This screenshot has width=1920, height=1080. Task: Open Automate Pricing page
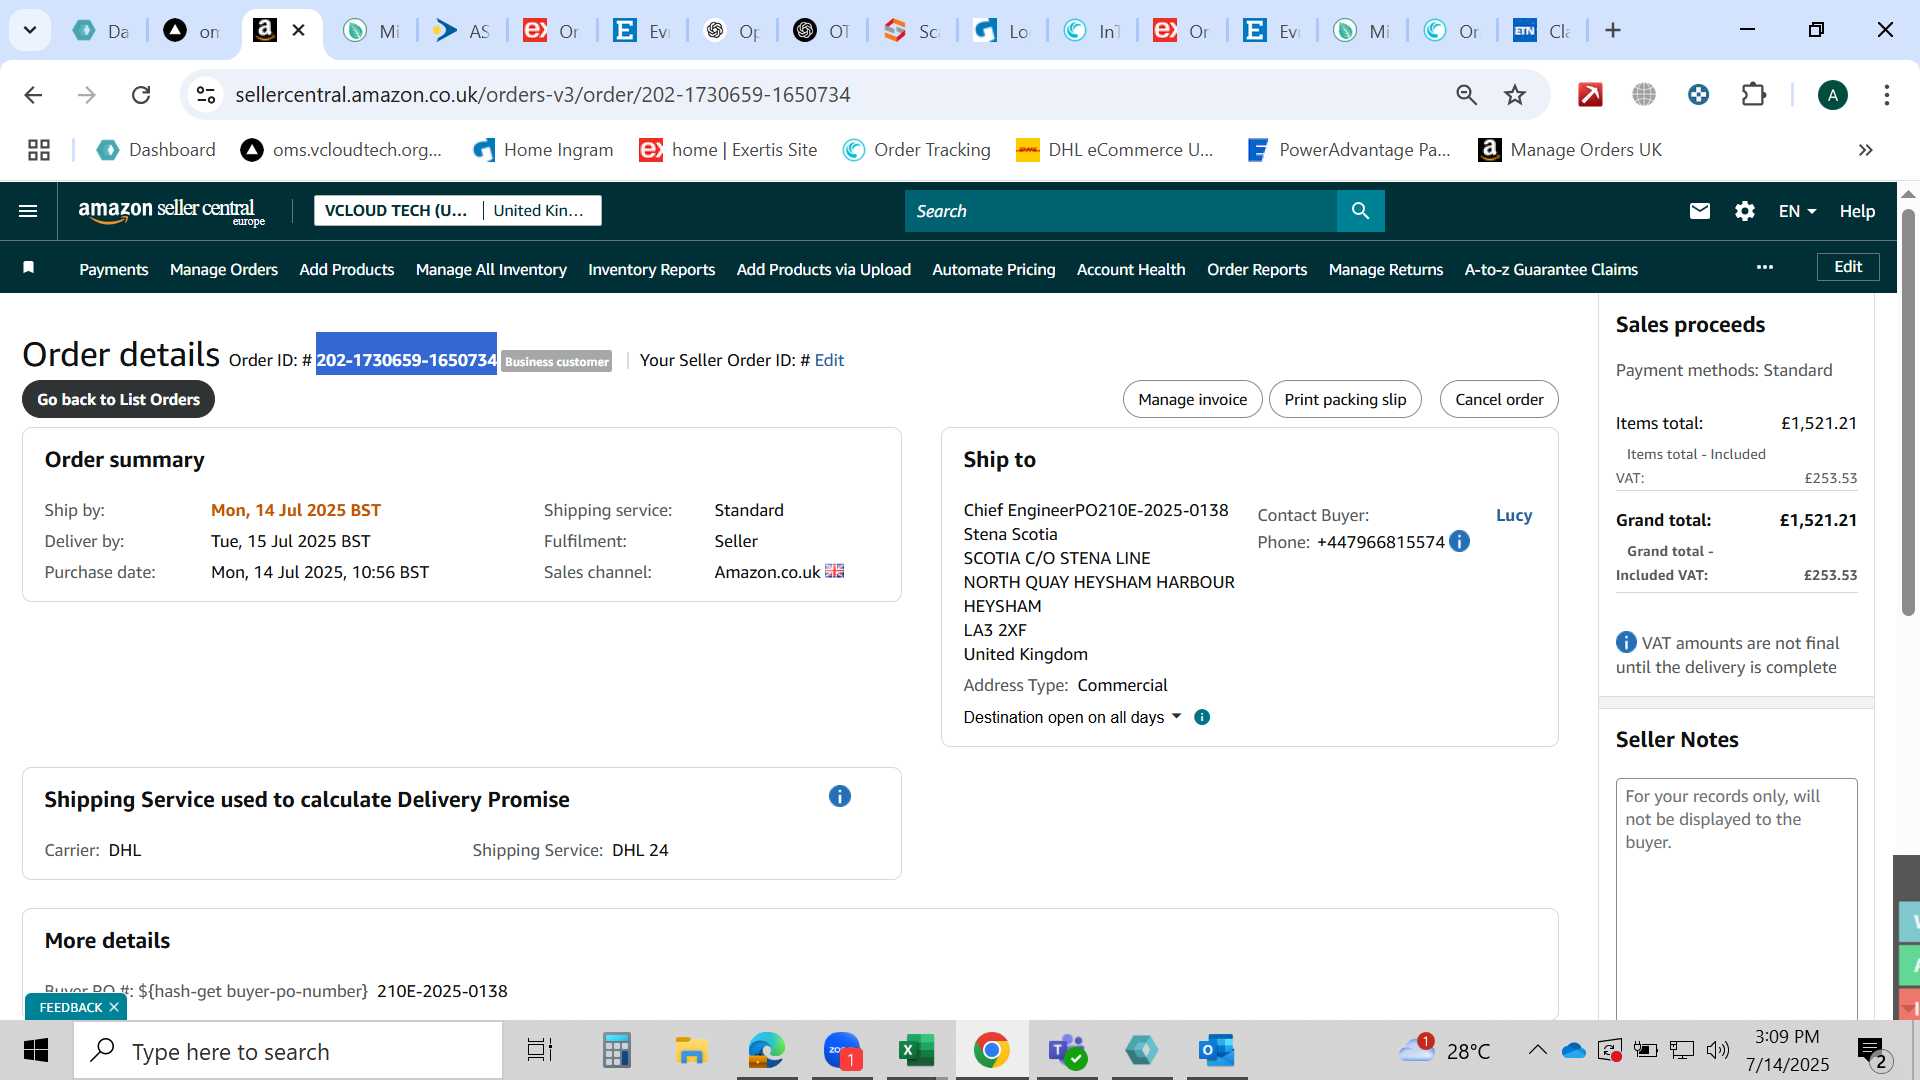pos(994,269)
